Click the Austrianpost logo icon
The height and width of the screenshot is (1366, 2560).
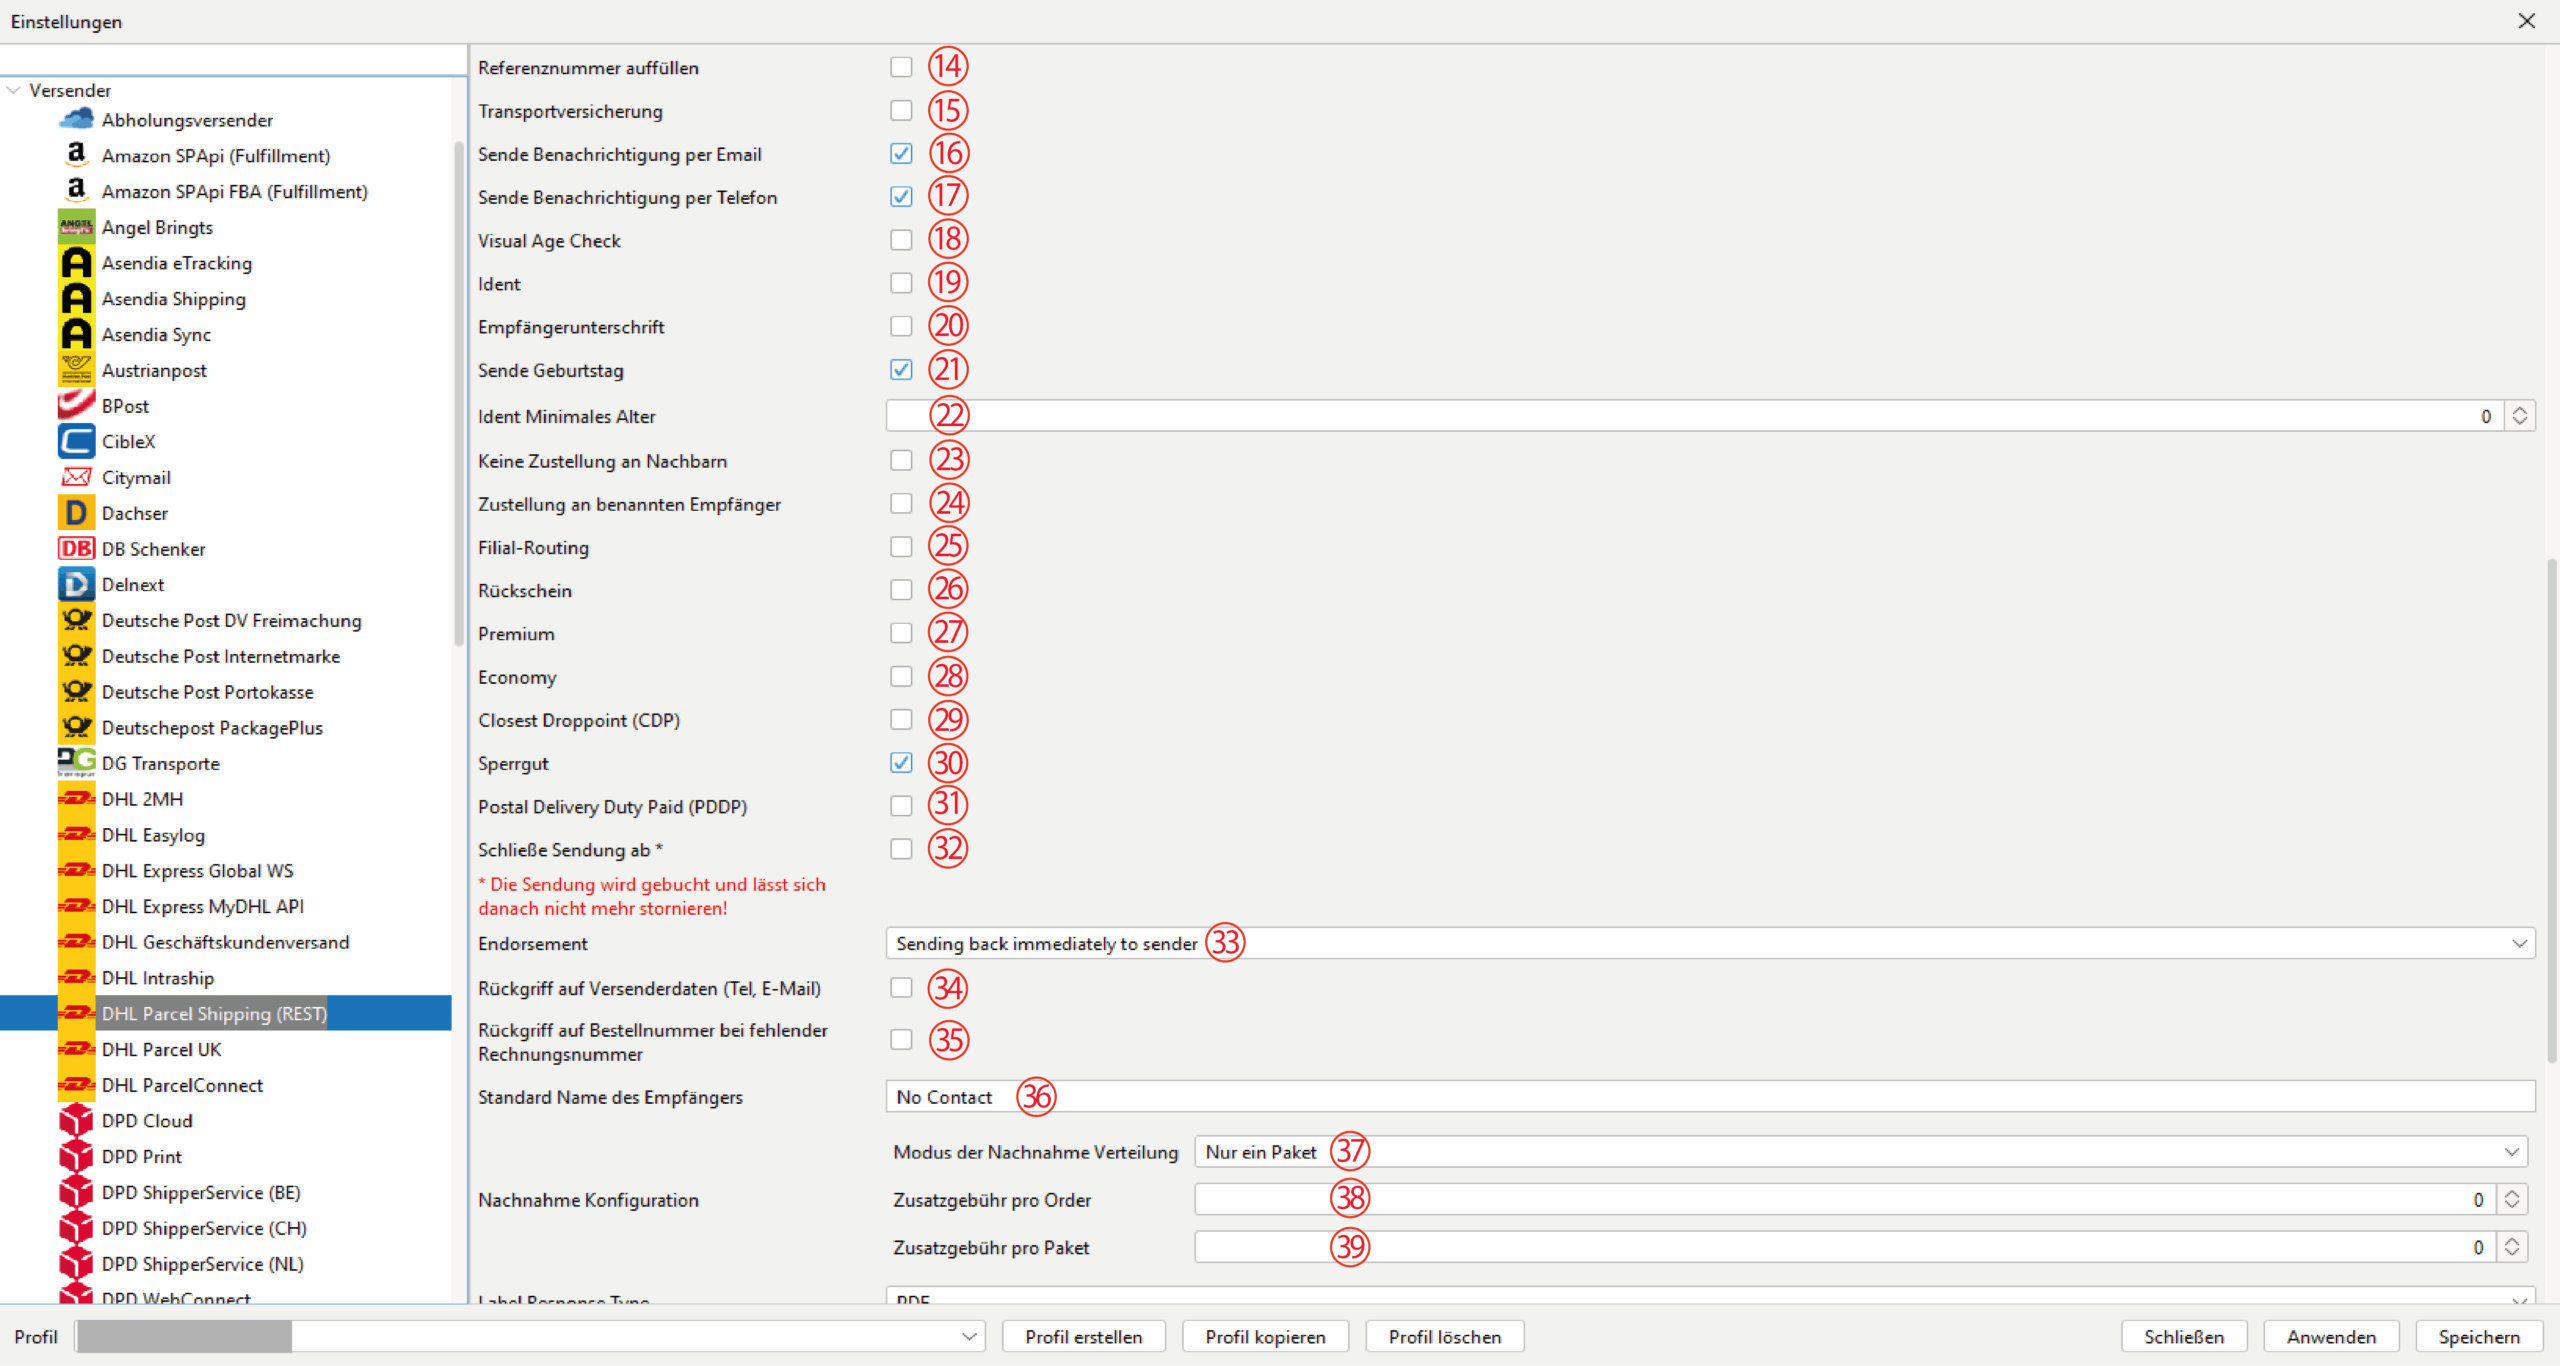pos(76,370)
